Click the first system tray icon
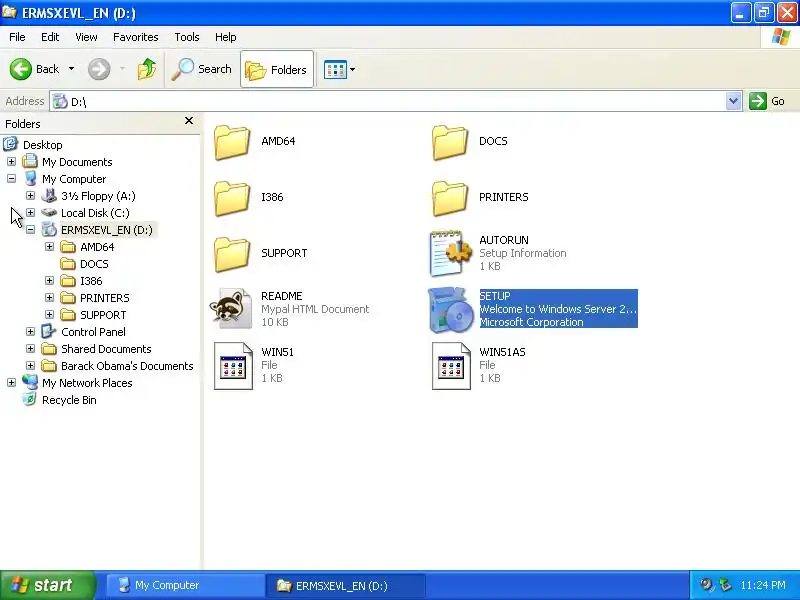The image size is (800, 600). [706, 585]
